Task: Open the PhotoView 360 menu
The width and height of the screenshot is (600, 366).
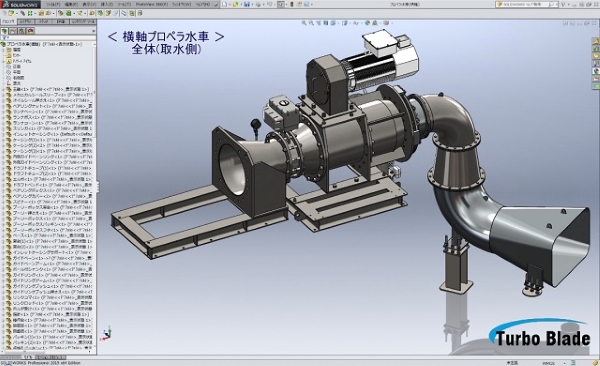Action: (152, 4)
